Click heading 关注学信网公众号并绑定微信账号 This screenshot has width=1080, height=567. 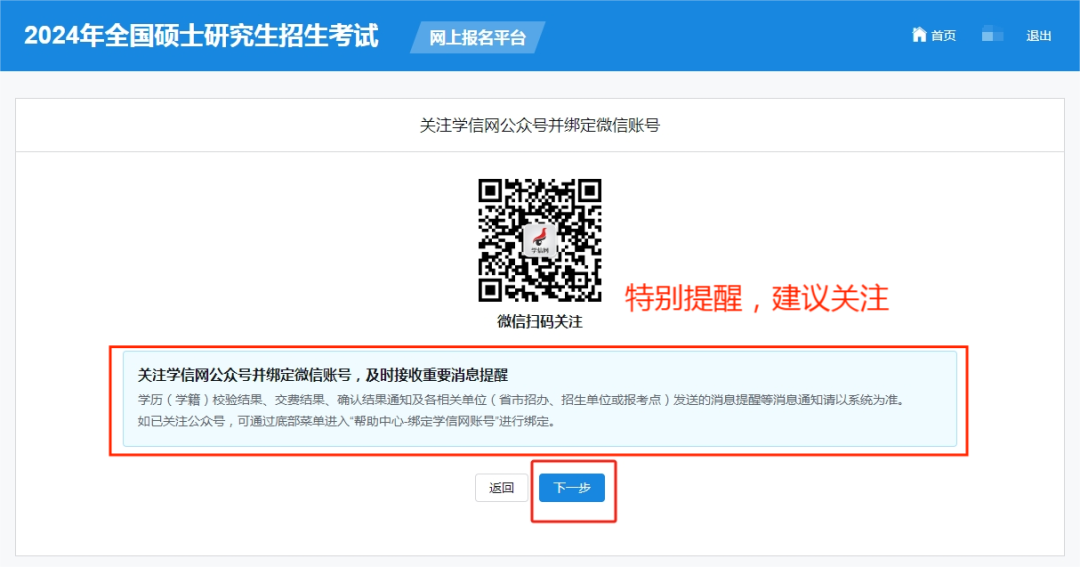(540, 125)
